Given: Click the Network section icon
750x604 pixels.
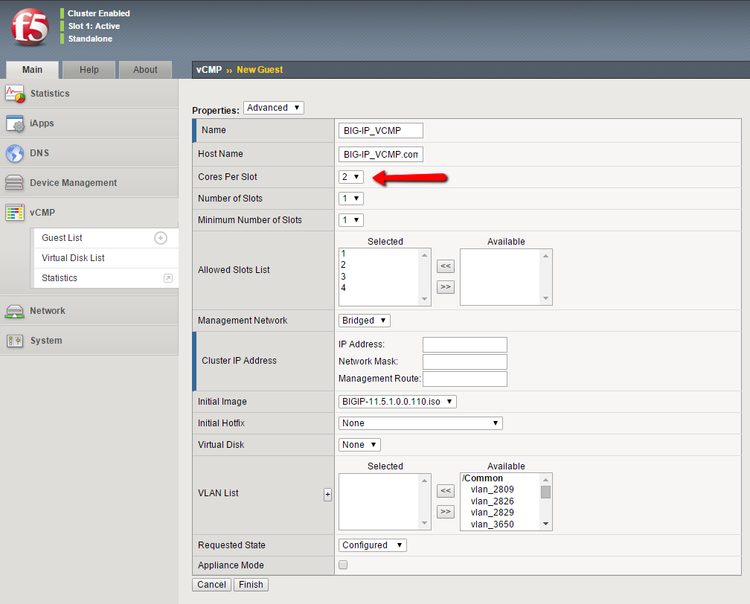Looking at the screenshot, I should 15,311.
